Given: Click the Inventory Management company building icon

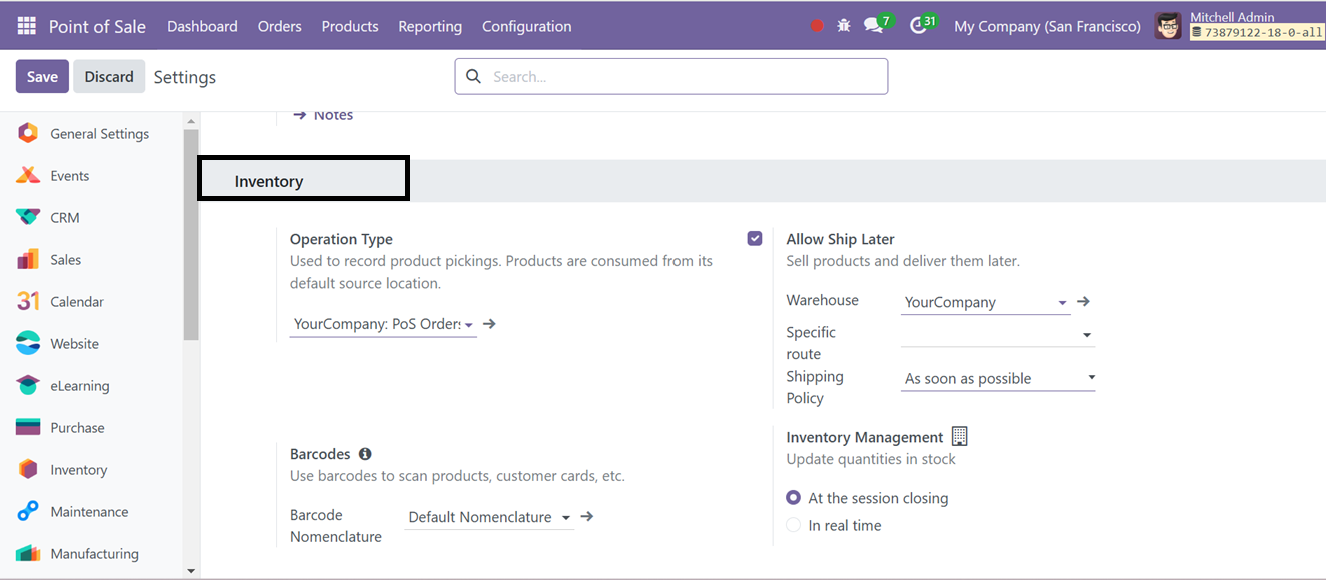Looking at the screenshot, I should tap(960, 436).
